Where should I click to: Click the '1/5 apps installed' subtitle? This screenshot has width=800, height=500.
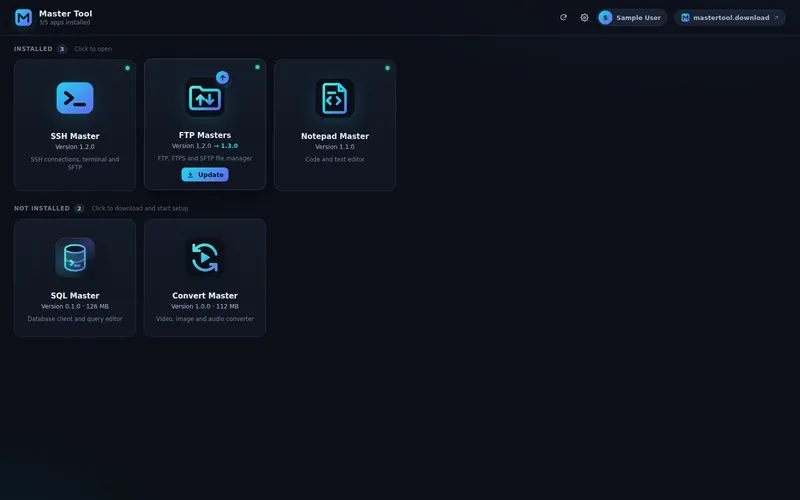65,22
